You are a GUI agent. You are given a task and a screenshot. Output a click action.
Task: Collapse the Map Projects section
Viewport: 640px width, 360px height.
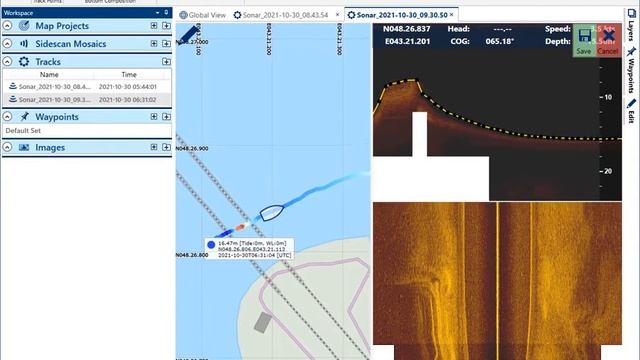point(7,26)
